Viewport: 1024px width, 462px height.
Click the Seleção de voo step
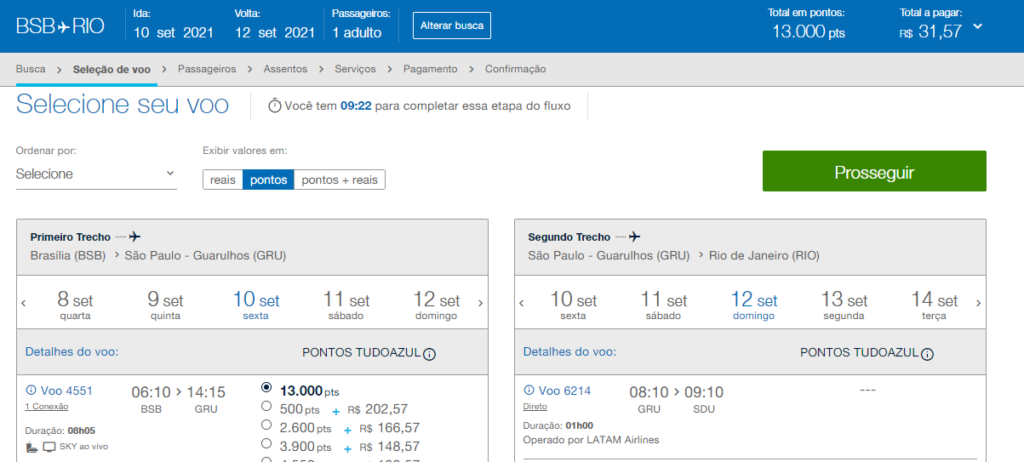coord(112,69)
